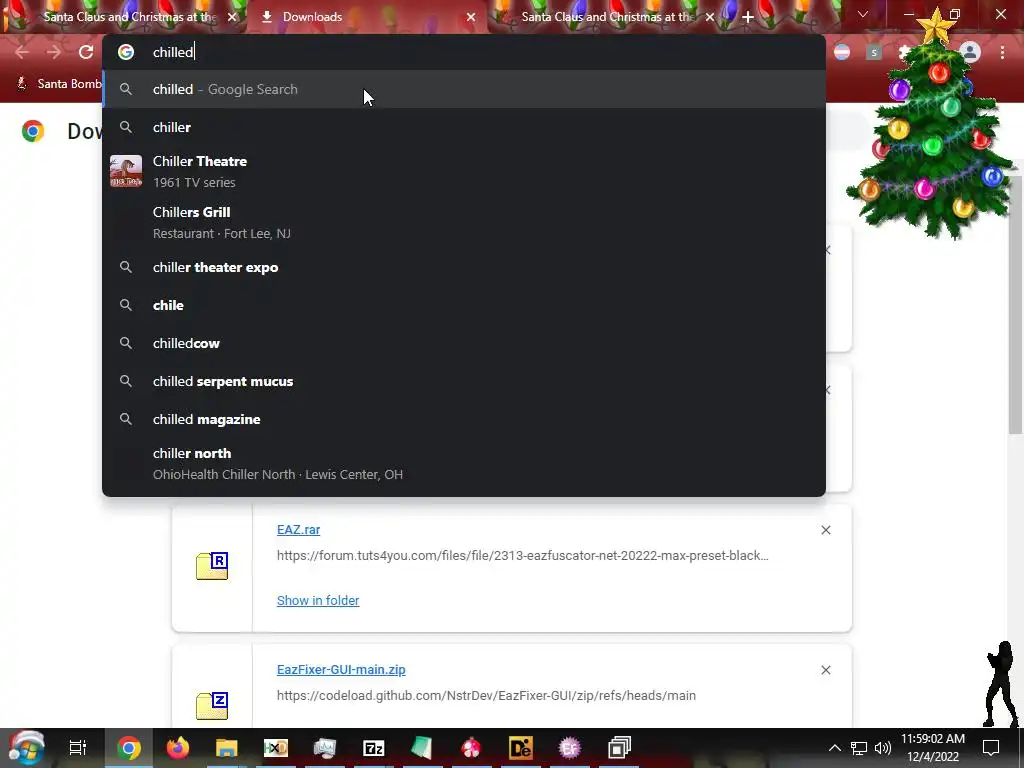Go forward with the browser forward arrow
Image resolution: width=1024 pixels, height=768 pixels.
tap(54, 52)
